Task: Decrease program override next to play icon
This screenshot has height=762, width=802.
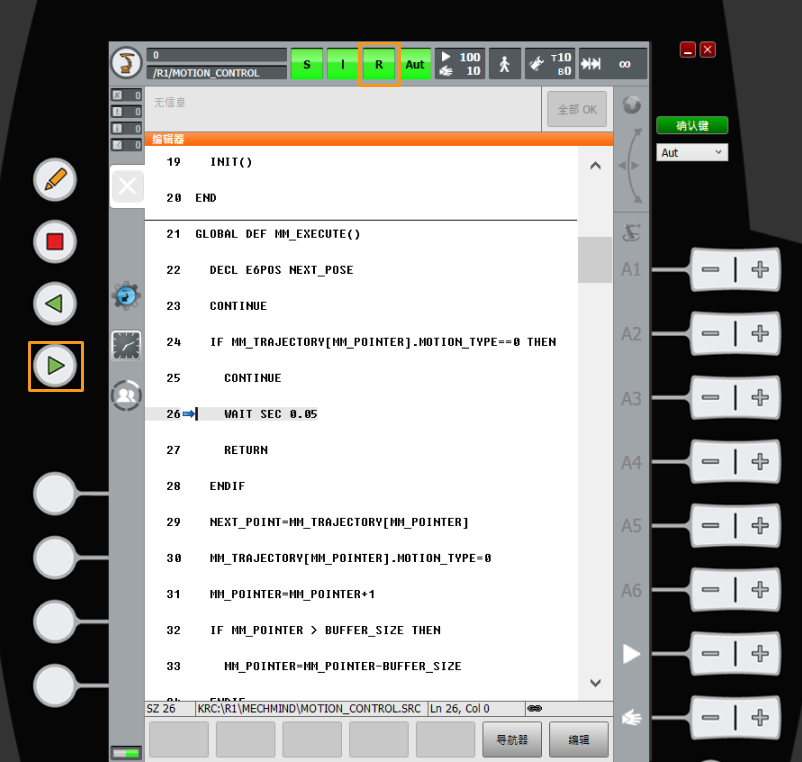Action: (710, 653)
